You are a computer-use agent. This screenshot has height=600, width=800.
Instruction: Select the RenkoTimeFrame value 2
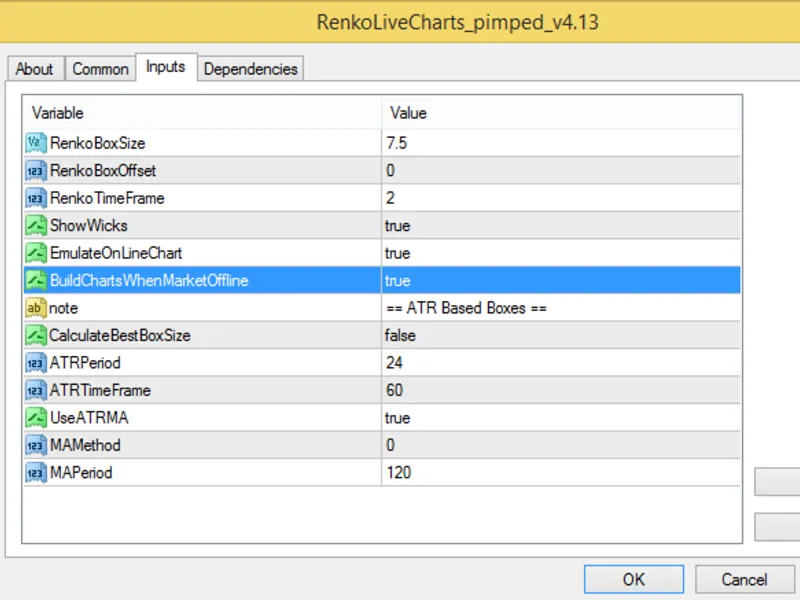561,198
